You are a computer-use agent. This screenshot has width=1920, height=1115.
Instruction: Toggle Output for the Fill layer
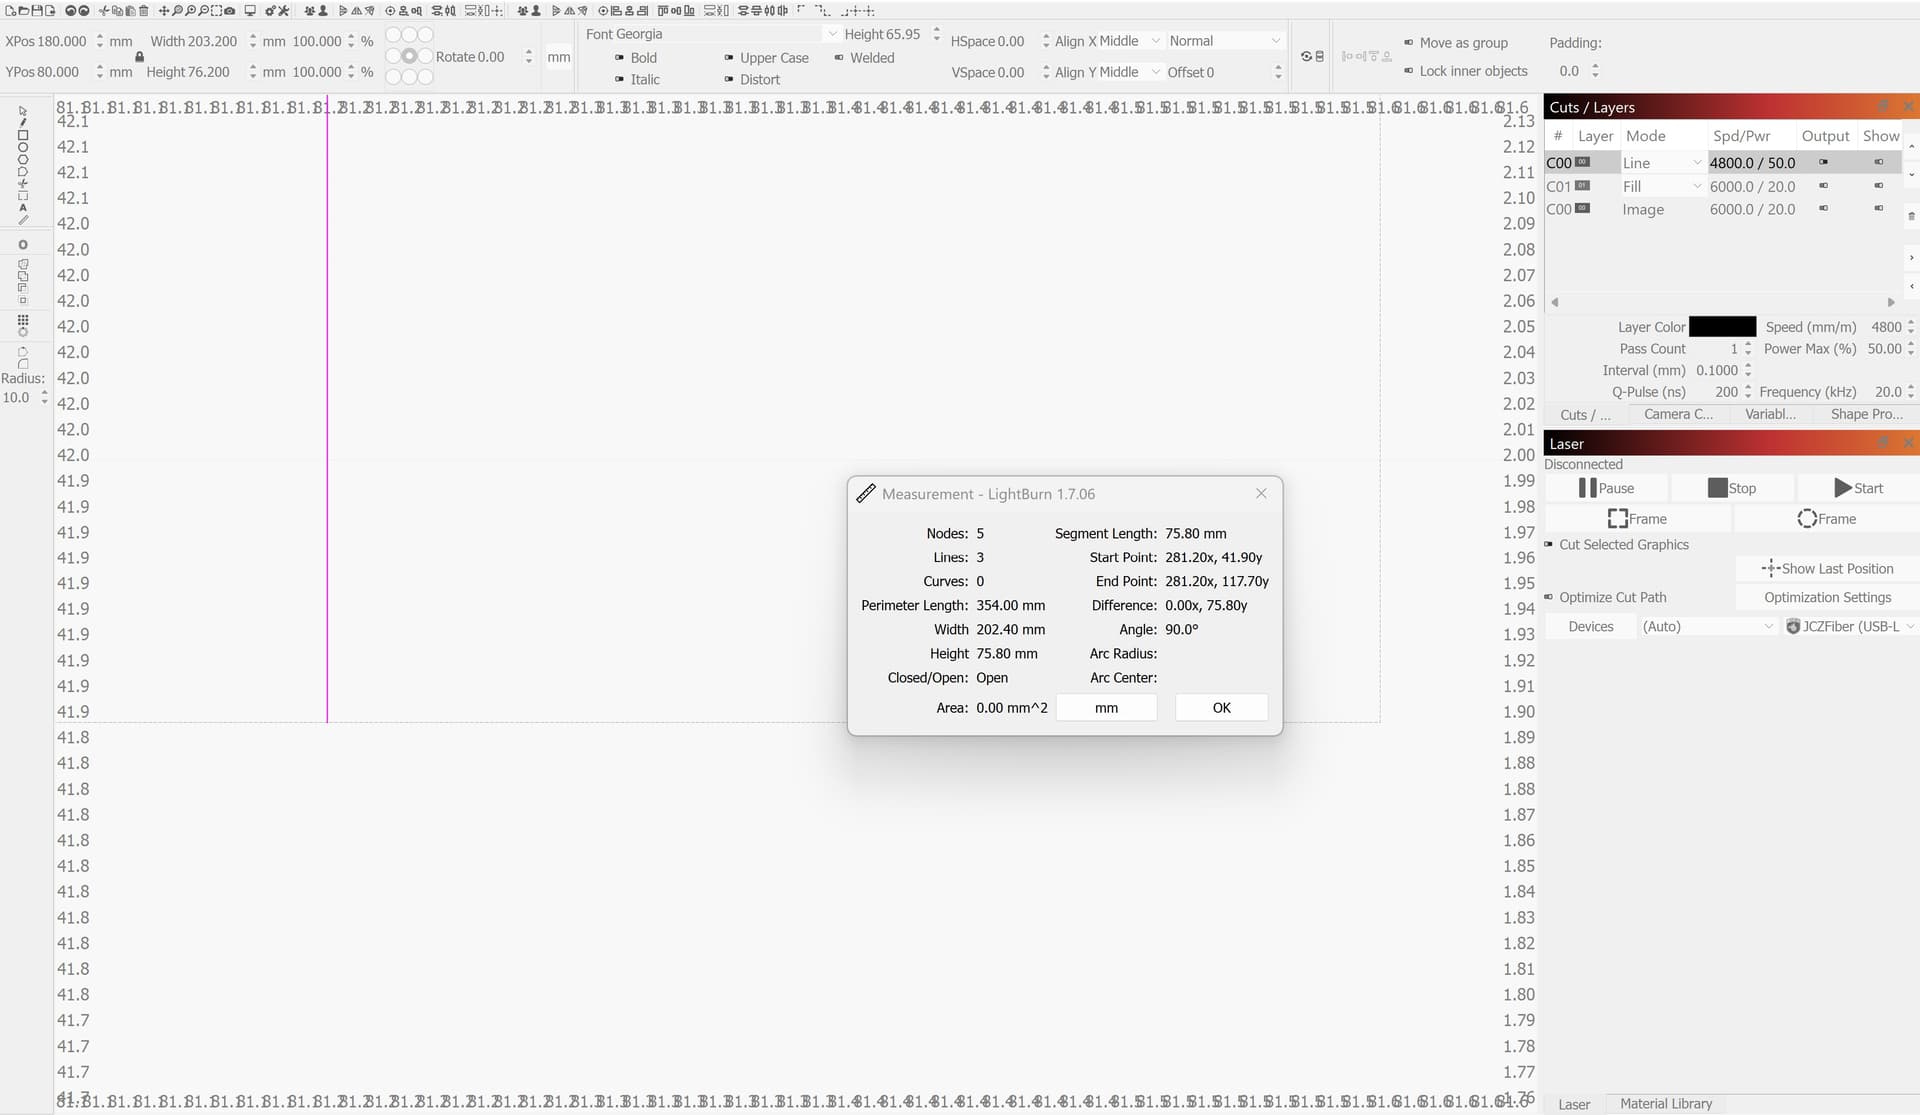click(x=1824, y=186)
